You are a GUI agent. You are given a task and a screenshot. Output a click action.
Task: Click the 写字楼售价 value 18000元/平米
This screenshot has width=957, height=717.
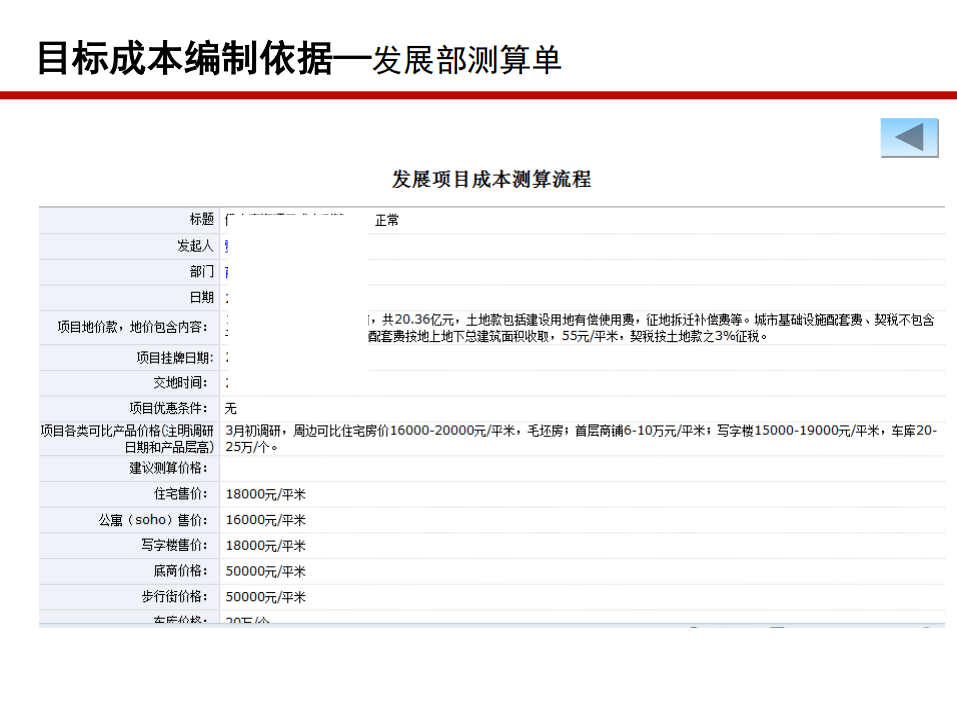coord(265,546)
